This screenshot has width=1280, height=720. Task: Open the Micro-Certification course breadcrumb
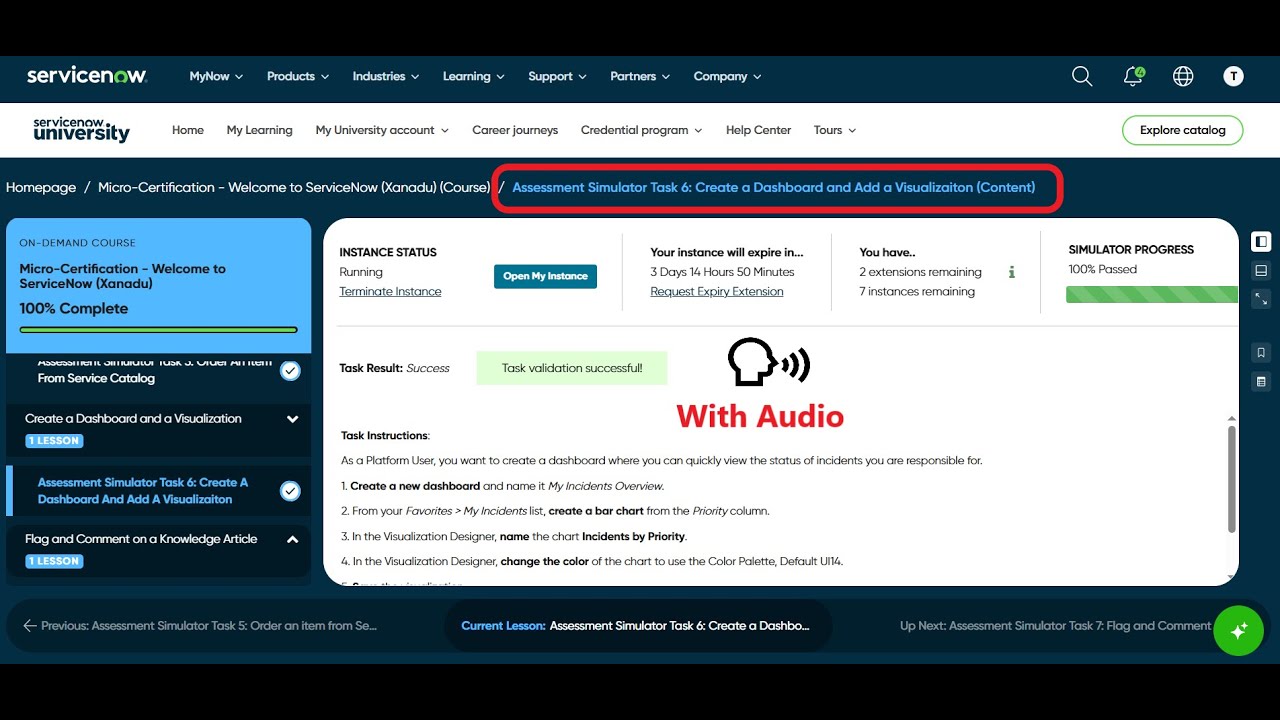coord(294,188)
